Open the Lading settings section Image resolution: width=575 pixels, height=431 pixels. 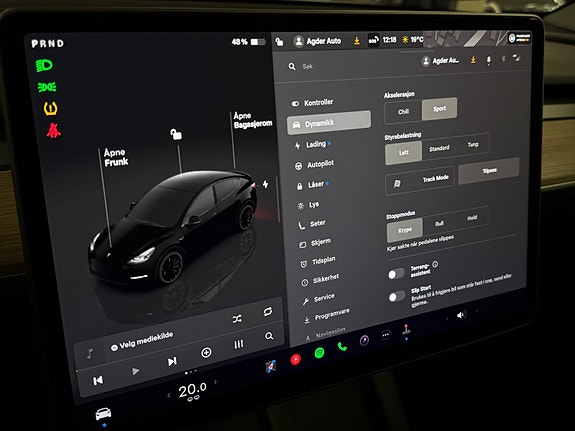click(312, 145)
